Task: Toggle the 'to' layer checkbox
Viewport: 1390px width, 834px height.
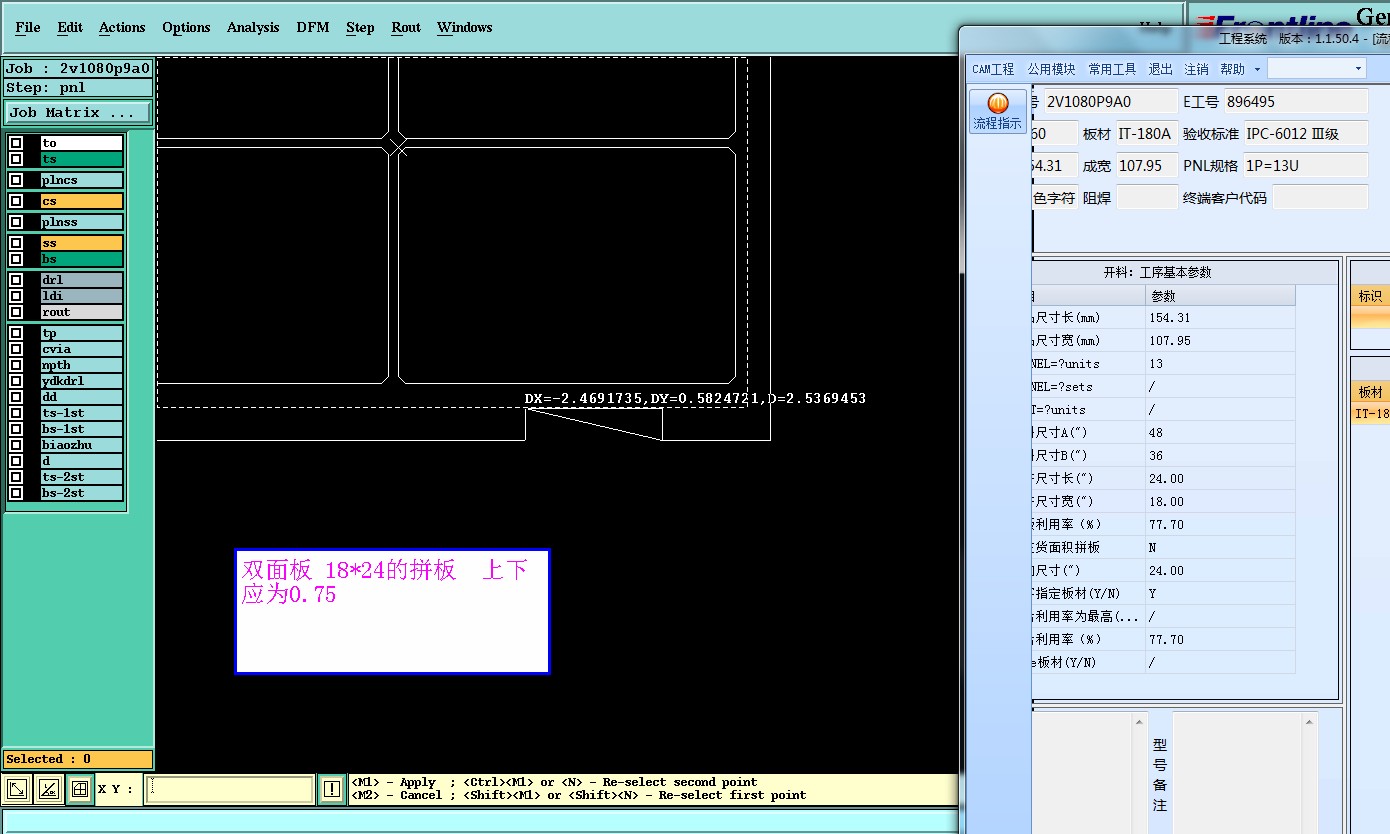Action: coord(16,143)
